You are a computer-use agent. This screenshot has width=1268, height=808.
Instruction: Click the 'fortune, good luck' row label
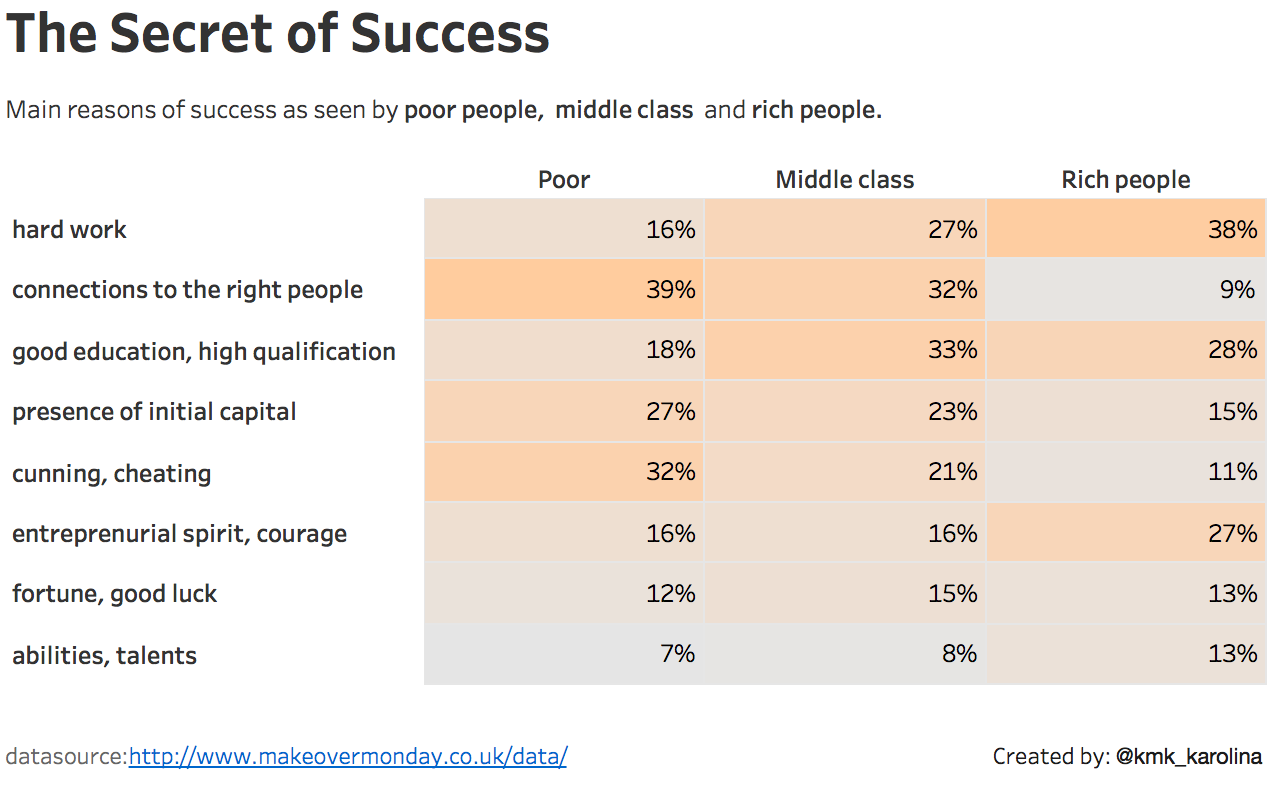[115, 594]
